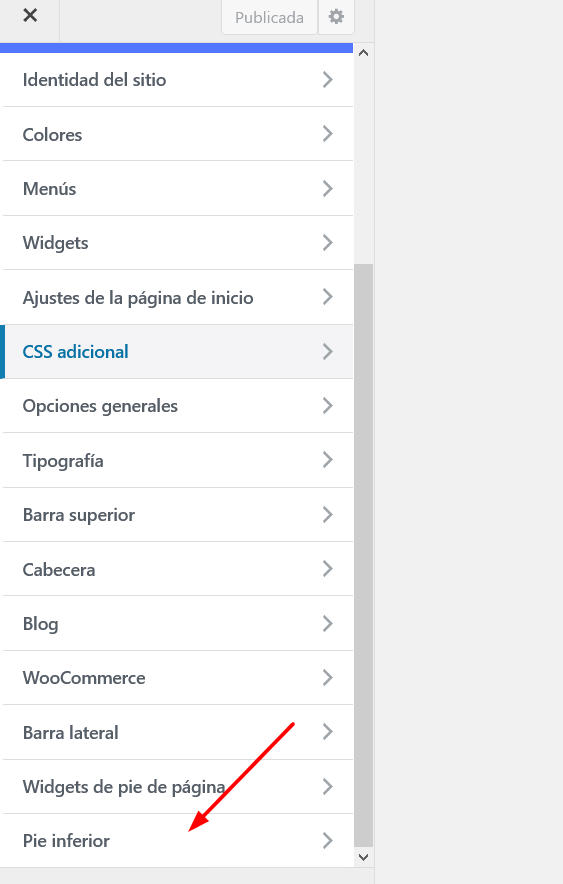This screenshot has width=563, height=884.
Task: Click the arrow icon beside Blog
Action: click(327, 623)
